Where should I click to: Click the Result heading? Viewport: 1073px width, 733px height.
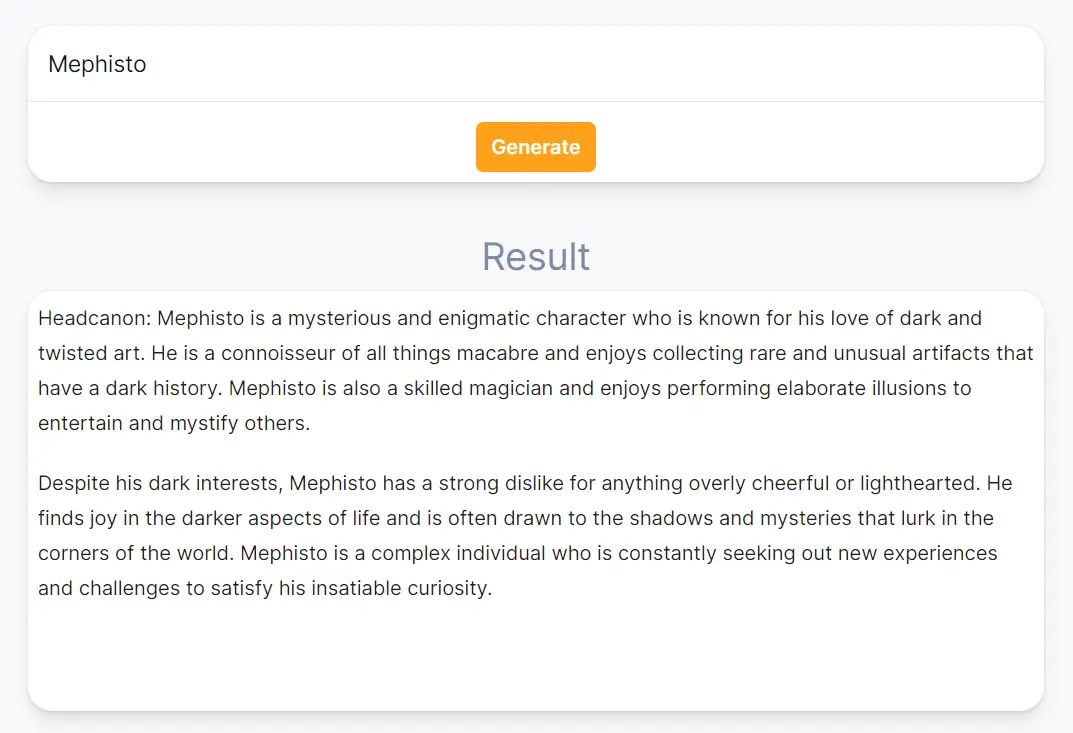pyautogui.click(x=536, y=257)
